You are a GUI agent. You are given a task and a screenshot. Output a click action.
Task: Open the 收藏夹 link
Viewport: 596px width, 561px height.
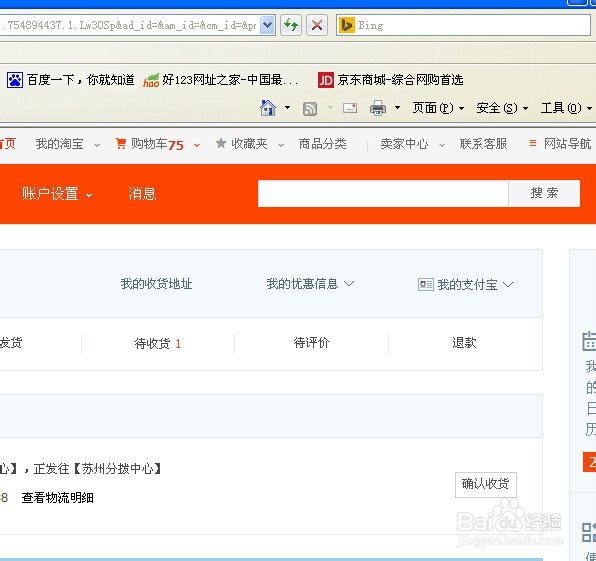click(x=249, y=144)
